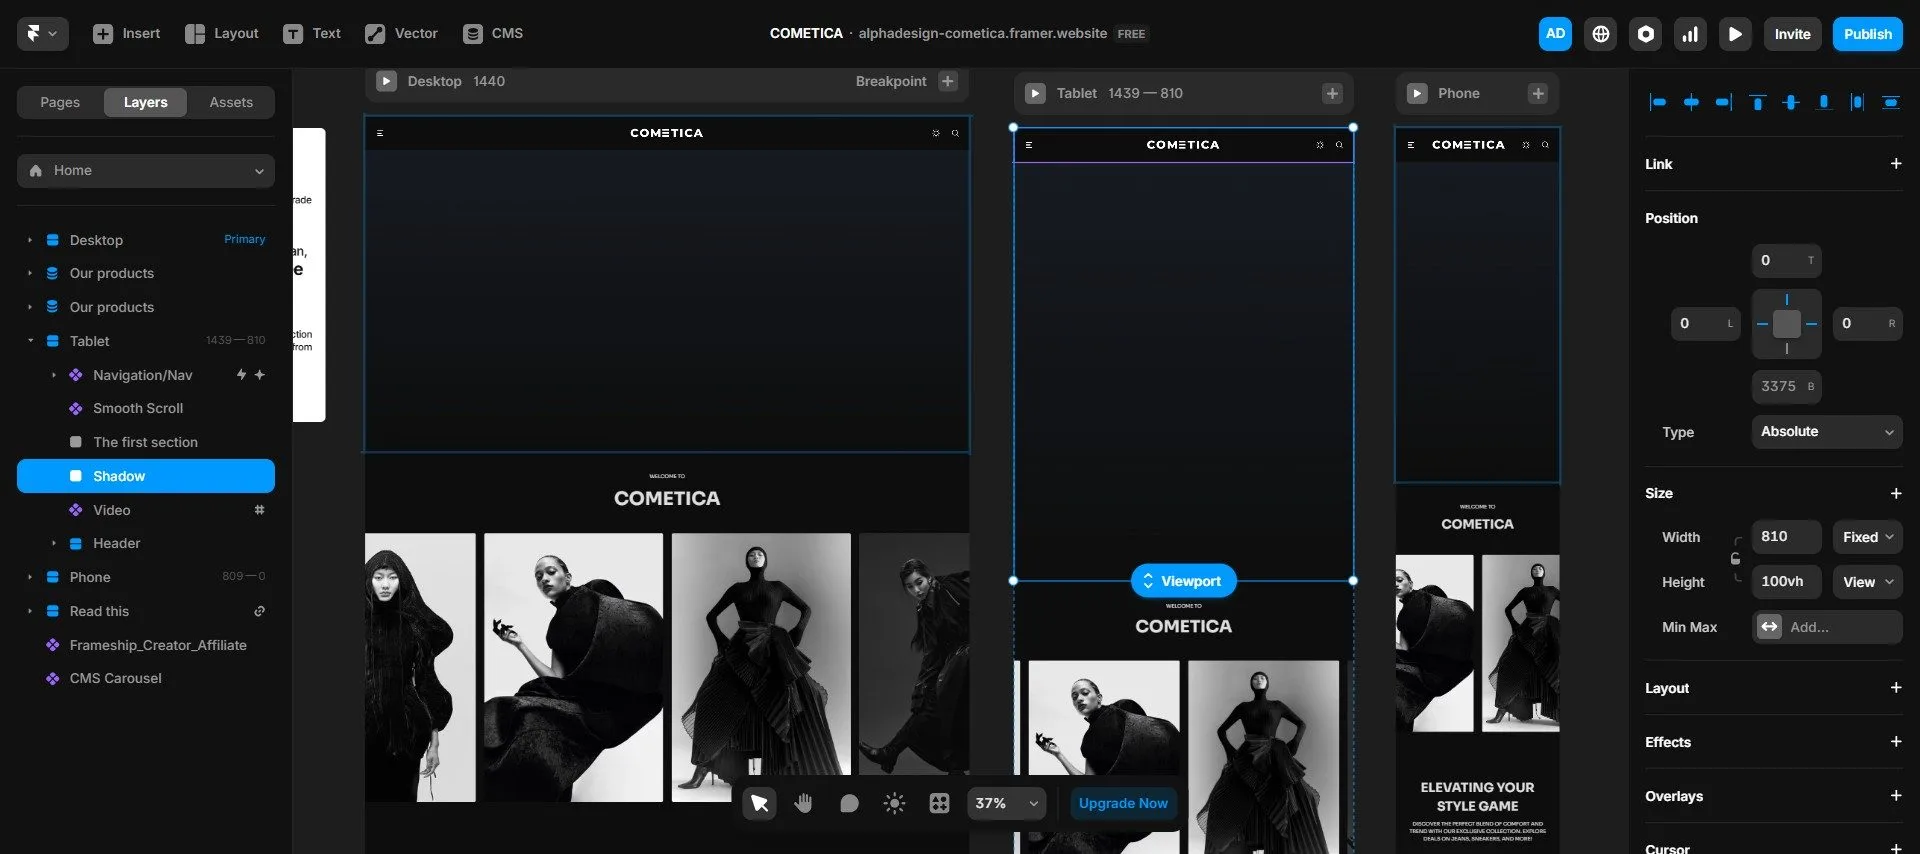Screen dimensions: 1920x854
Task: Click the Min Max Add field
Action: 1827,627
